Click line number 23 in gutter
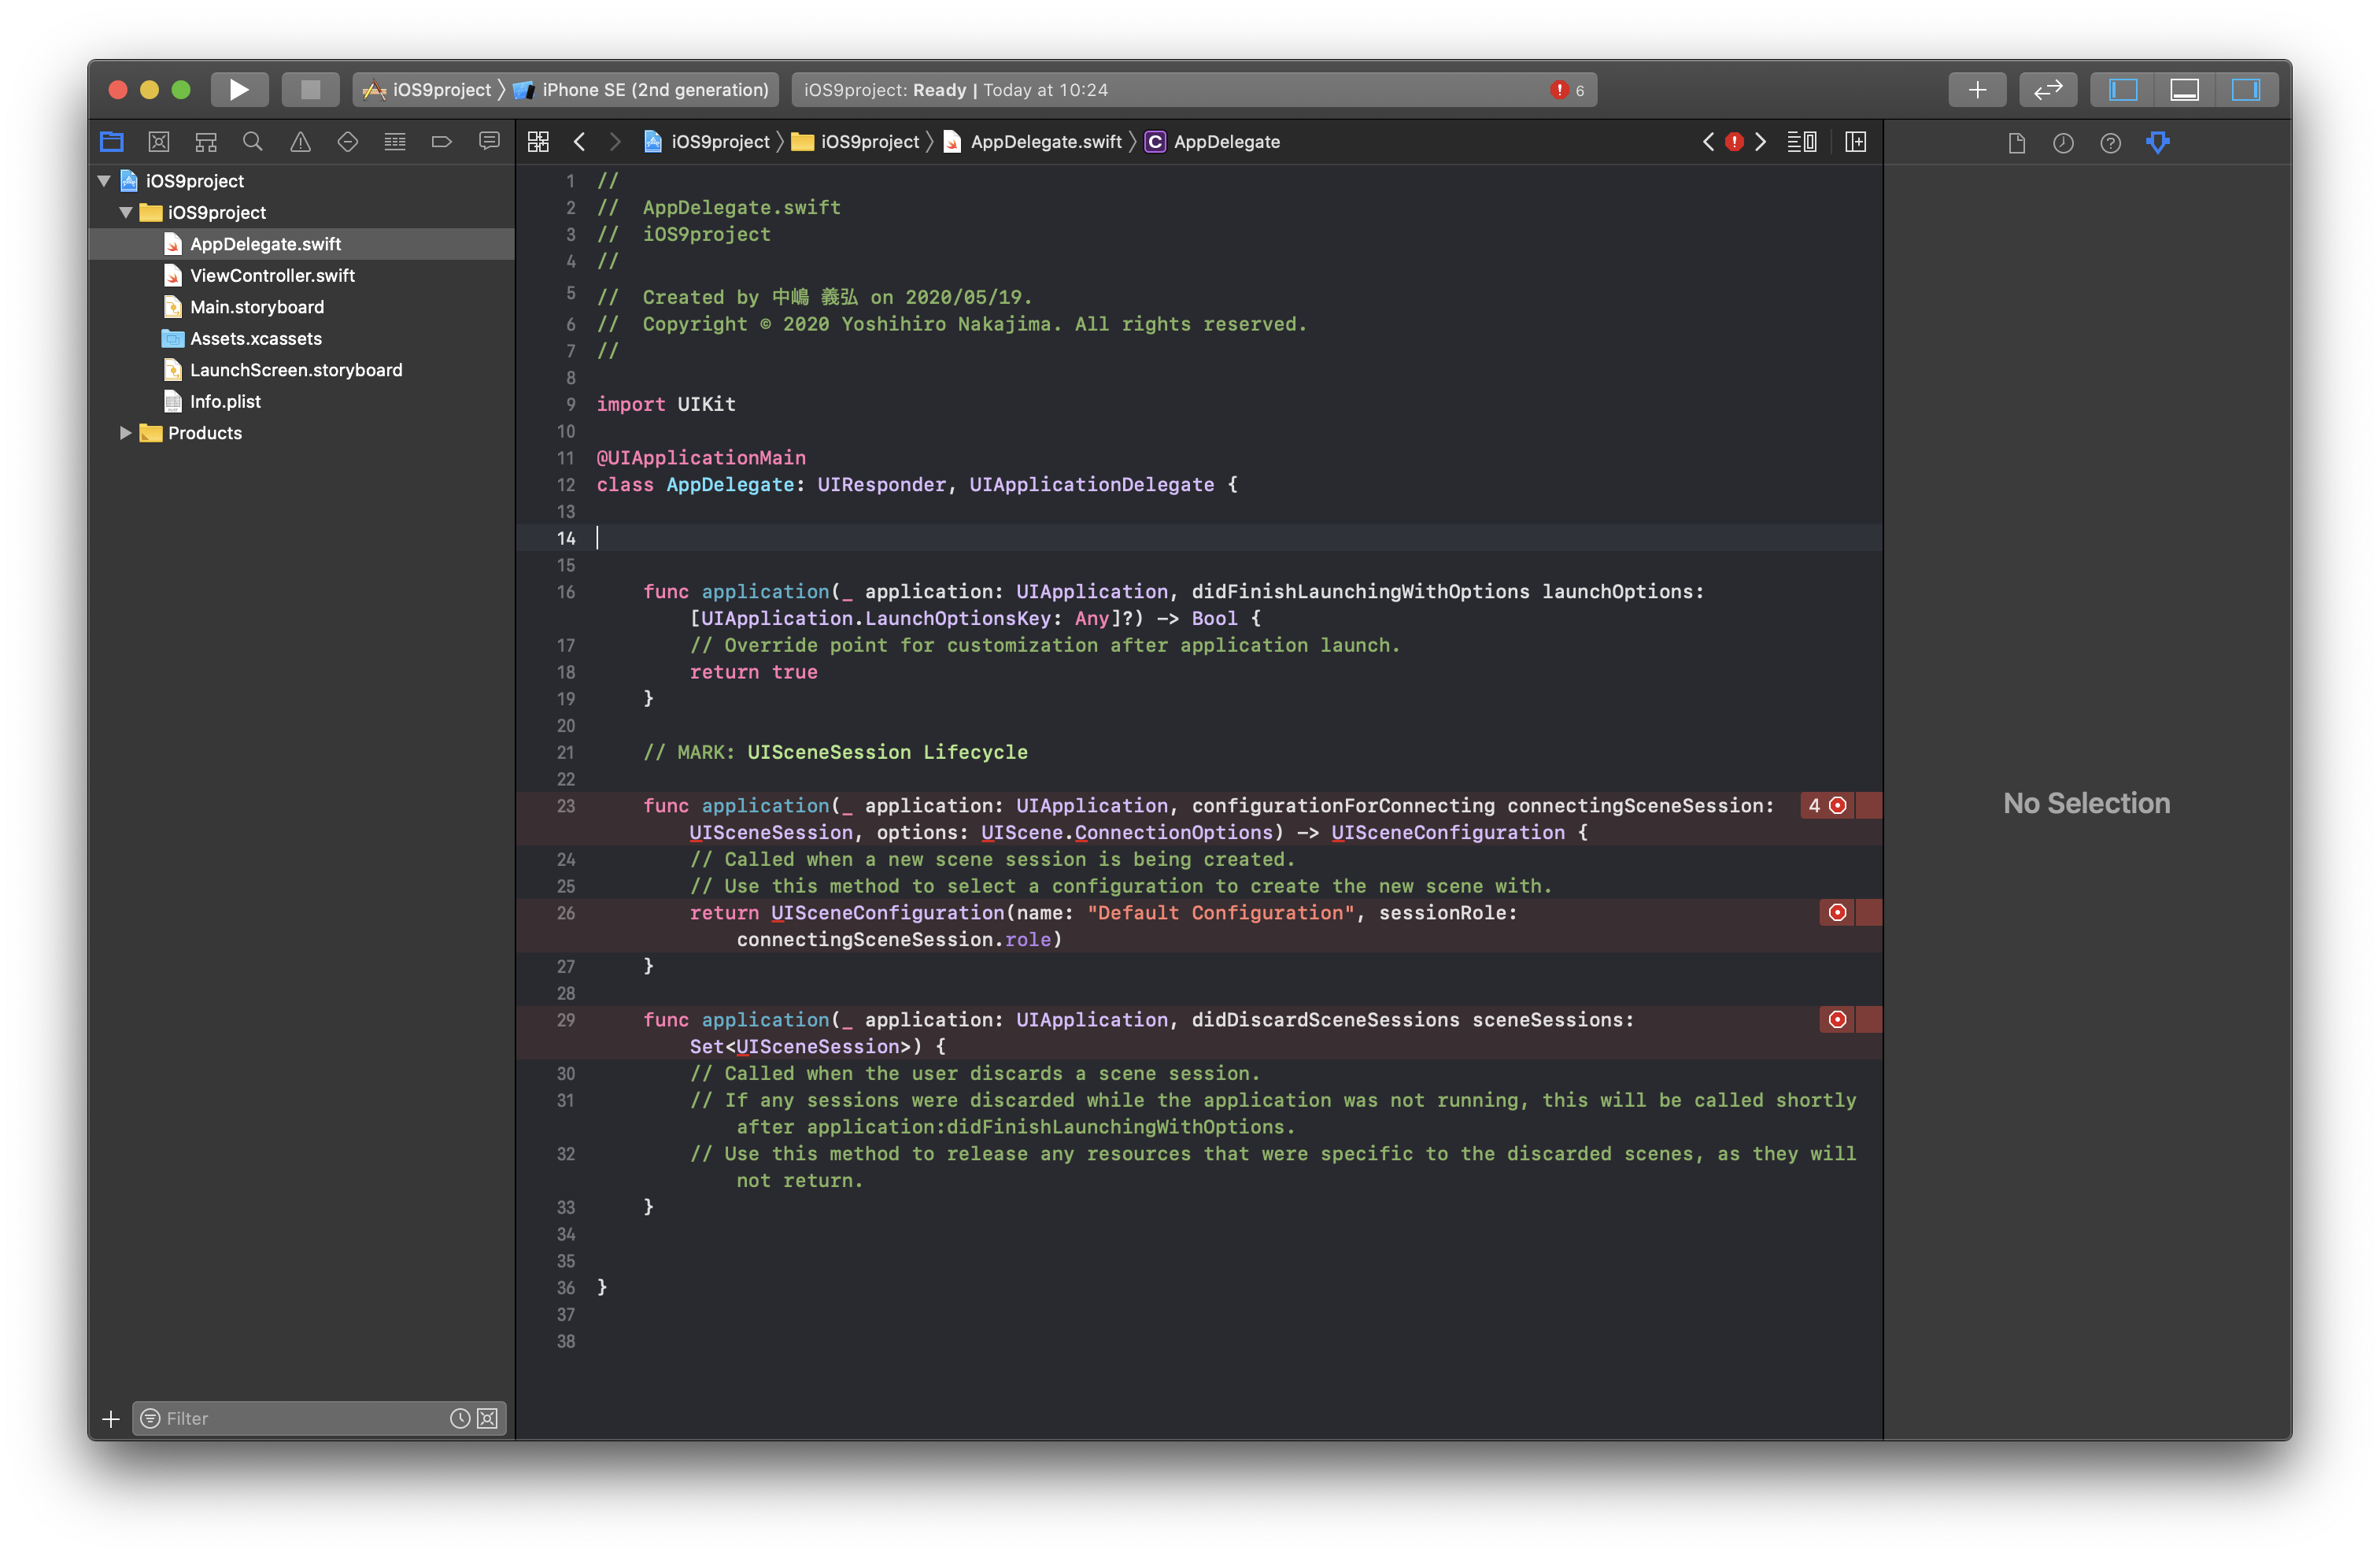This screenshot has width=2380, height=1557. coord(565,806)
